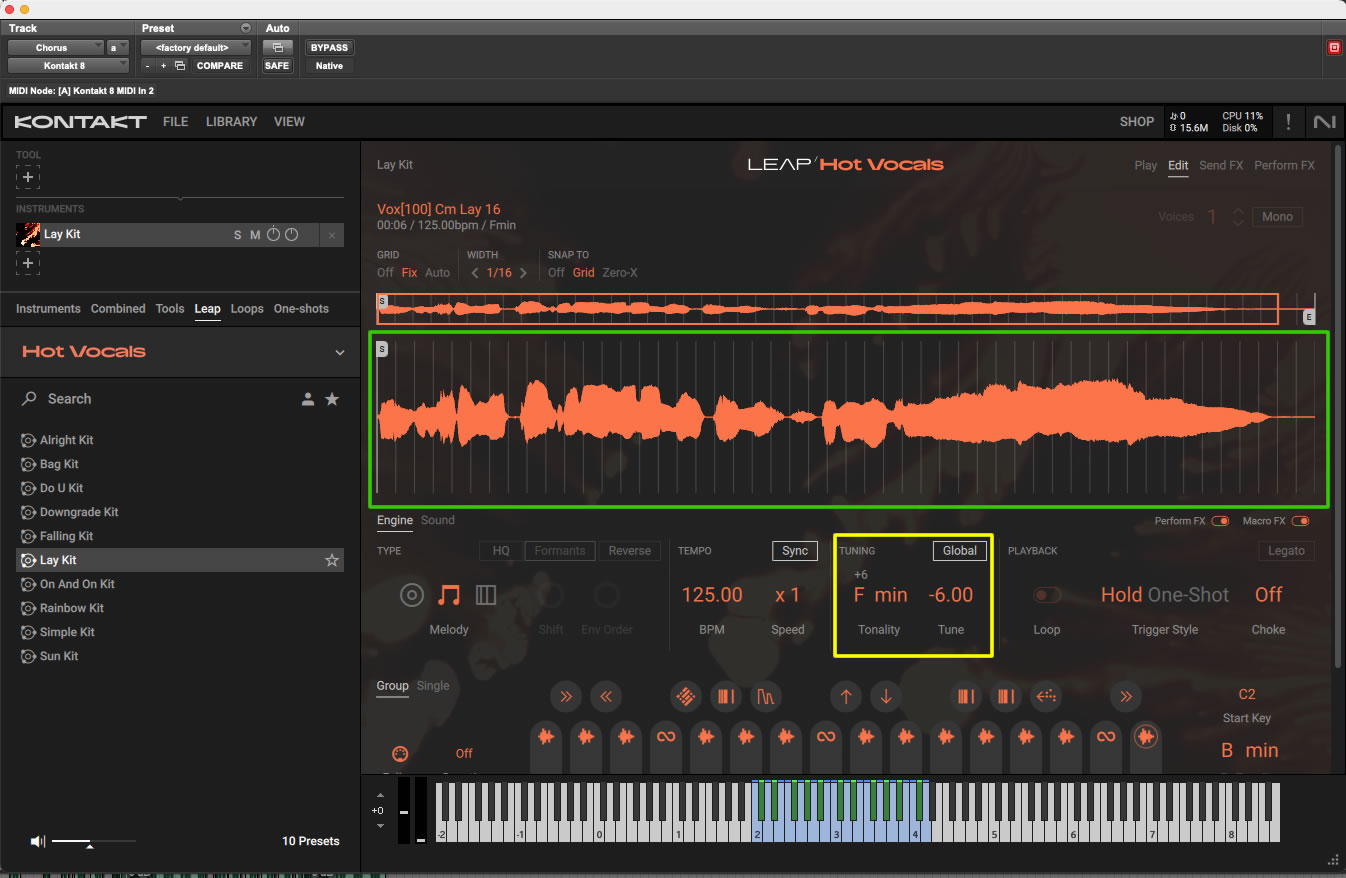Screen dimensions: 1346x878
Task: Toggle the Mono voices button
Action: pos(1277,217)
